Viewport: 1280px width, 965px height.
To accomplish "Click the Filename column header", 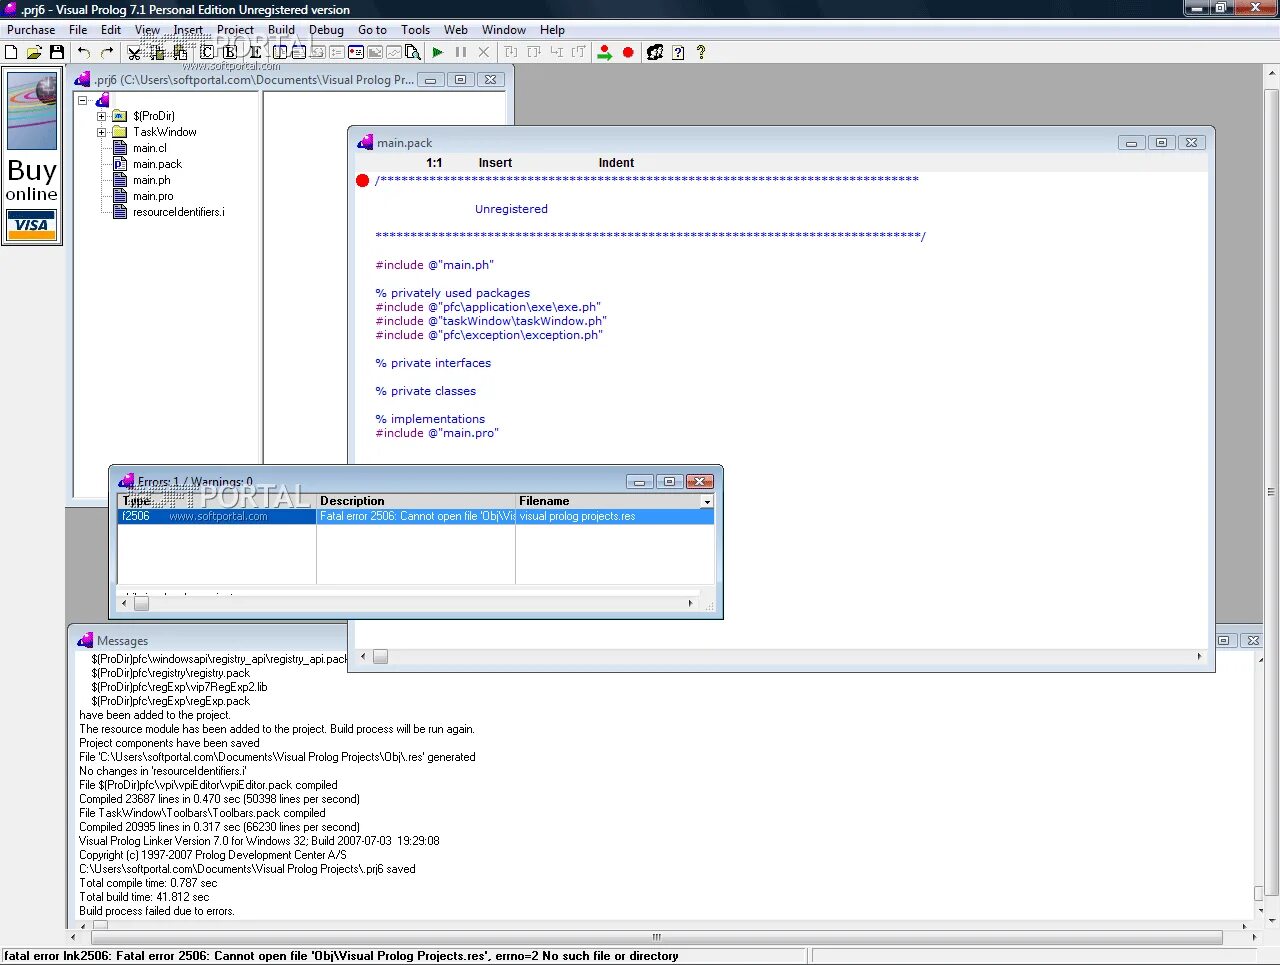I will pyautogui.click(x=608, y=501).
